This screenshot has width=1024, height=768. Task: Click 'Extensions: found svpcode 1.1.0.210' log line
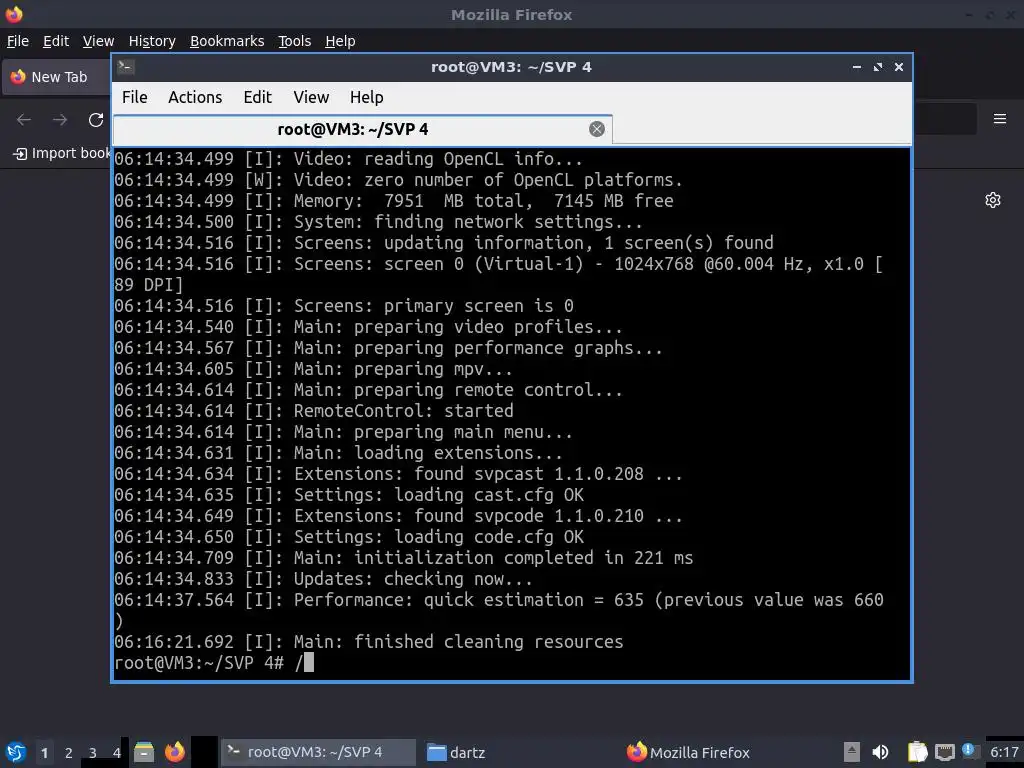pos(398,516)
